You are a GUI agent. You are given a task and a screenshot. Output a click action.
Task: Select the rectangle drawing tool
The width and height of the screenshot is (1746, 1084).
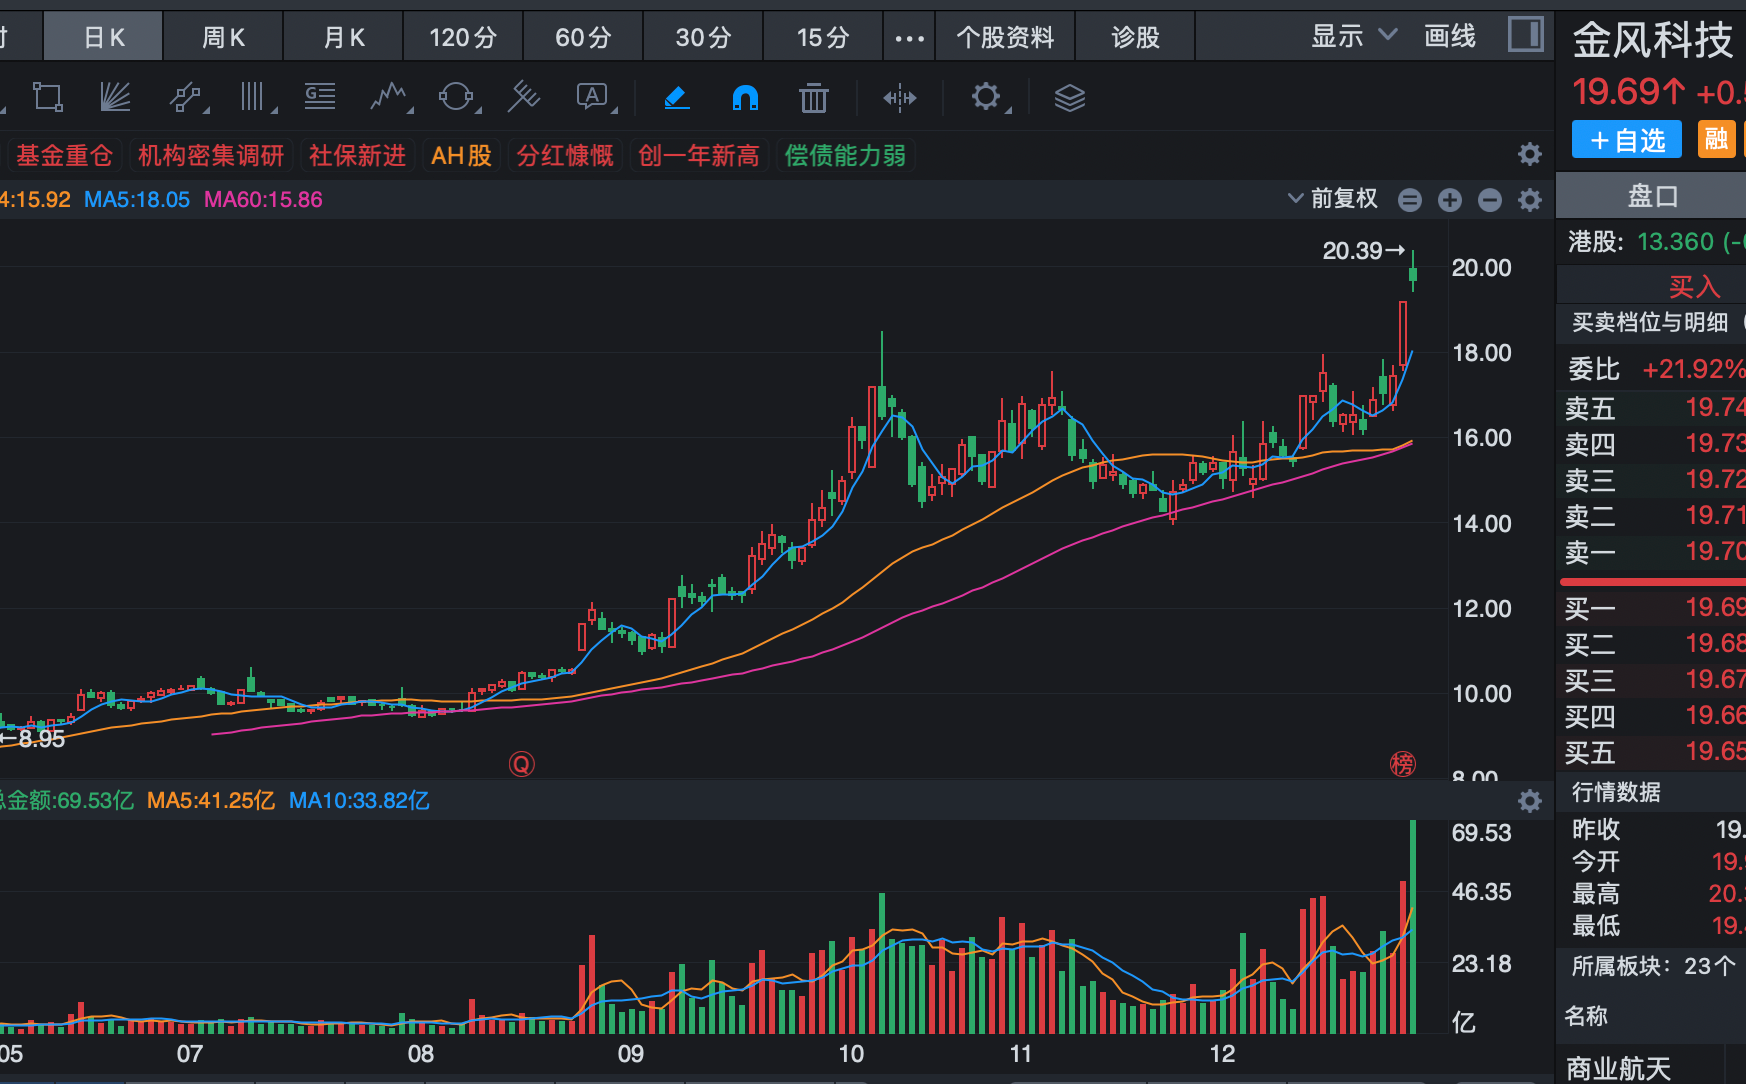coord(47,97)
